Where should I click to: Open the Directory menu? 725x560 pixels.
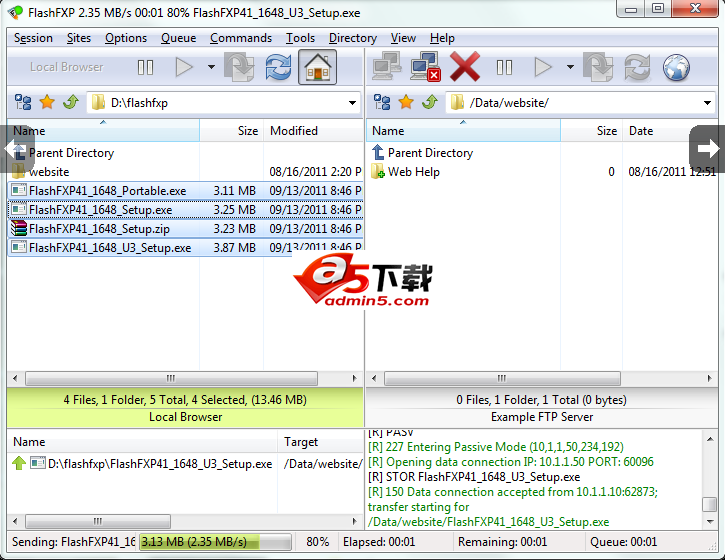click(x=353, y=38)
